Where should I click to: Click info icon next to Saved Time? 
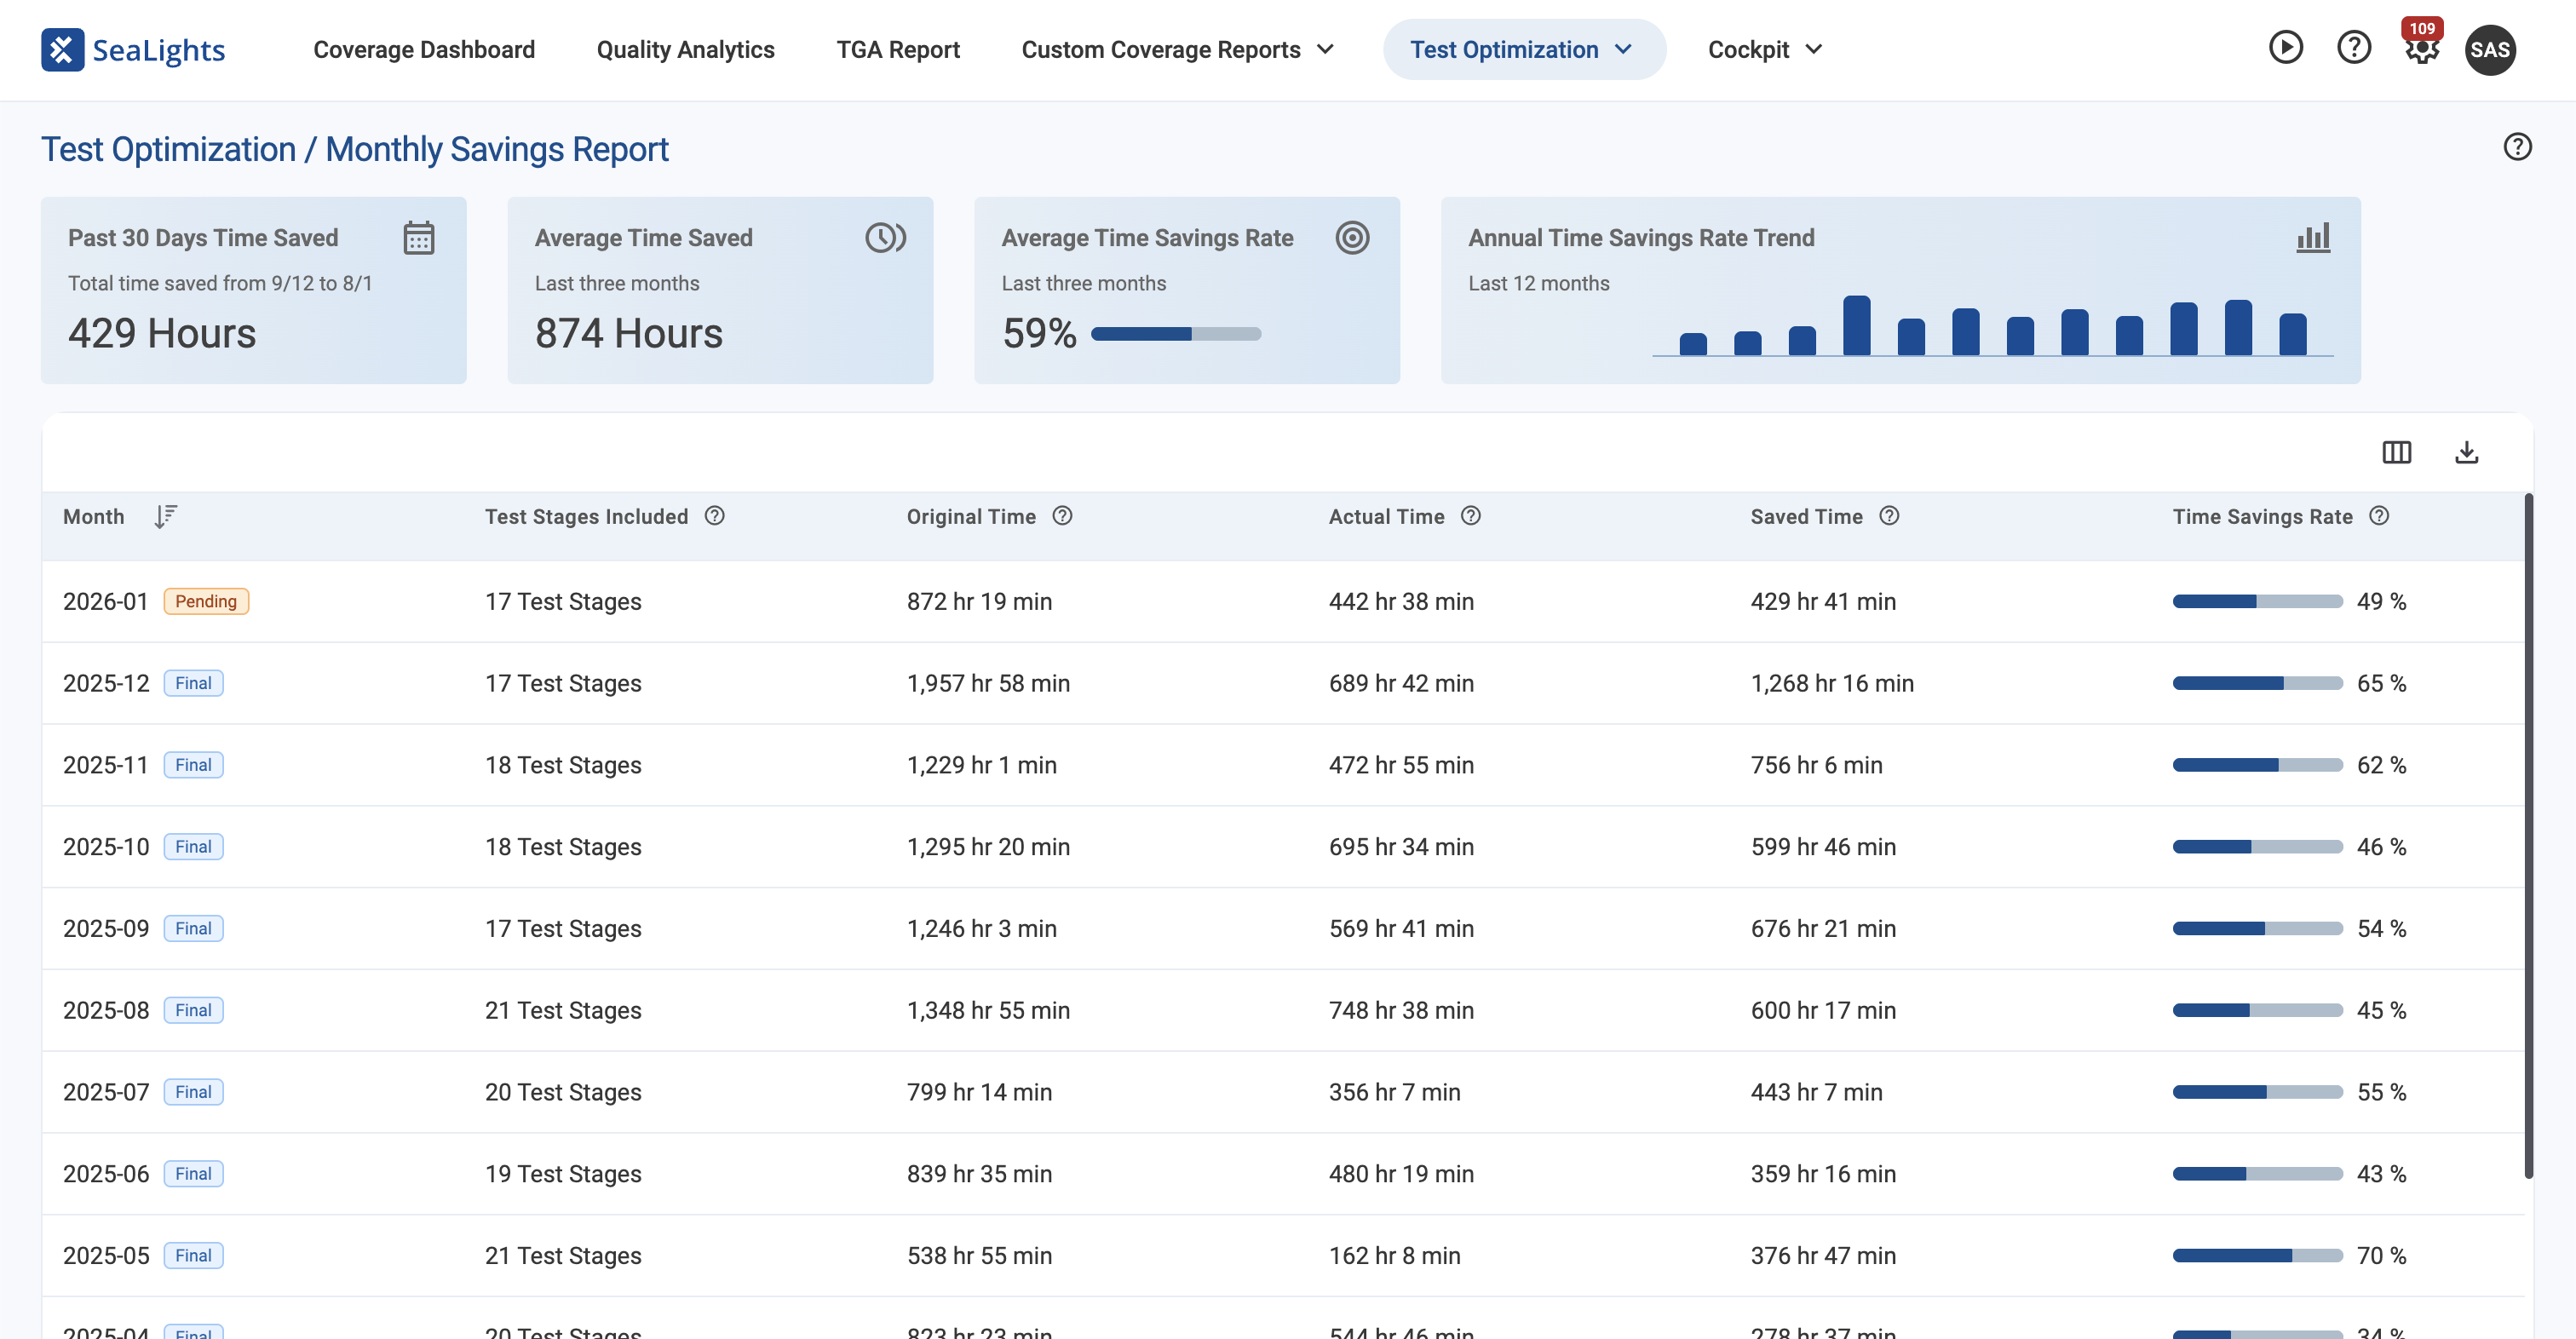pos(1888,516)
